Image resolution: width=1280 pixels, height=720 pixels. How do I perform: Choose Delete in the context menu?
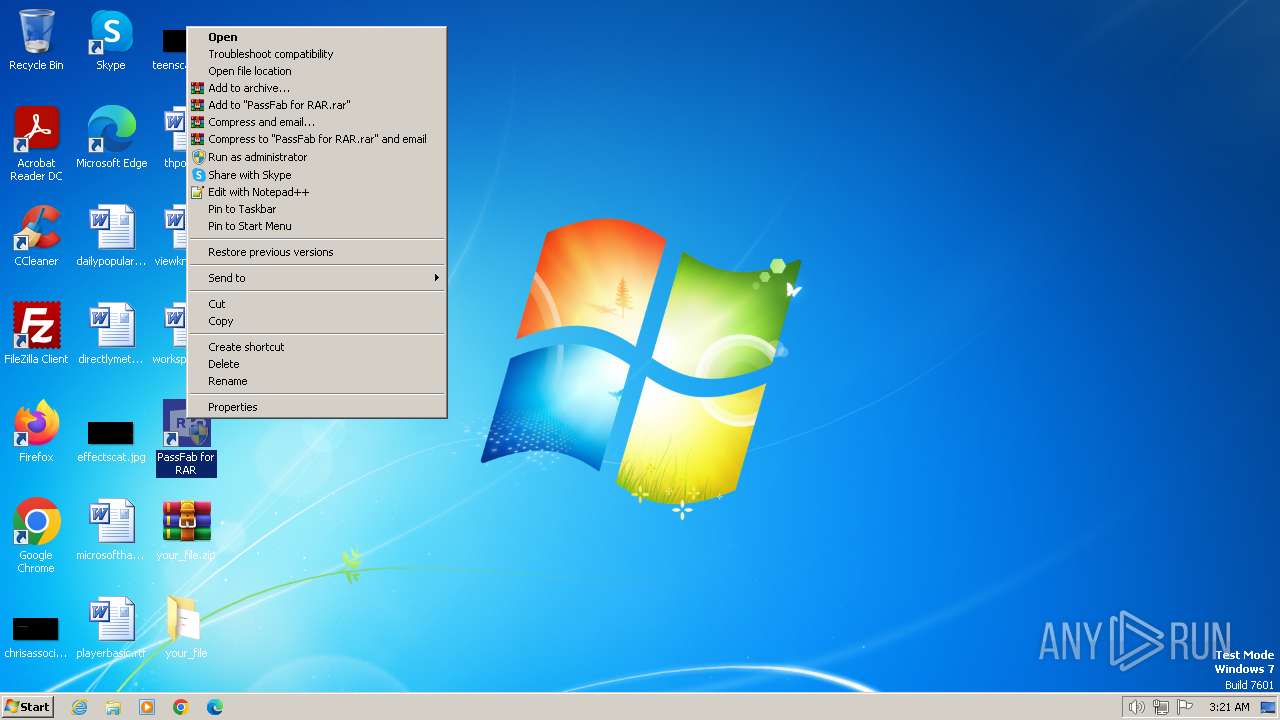pos(316,364)
